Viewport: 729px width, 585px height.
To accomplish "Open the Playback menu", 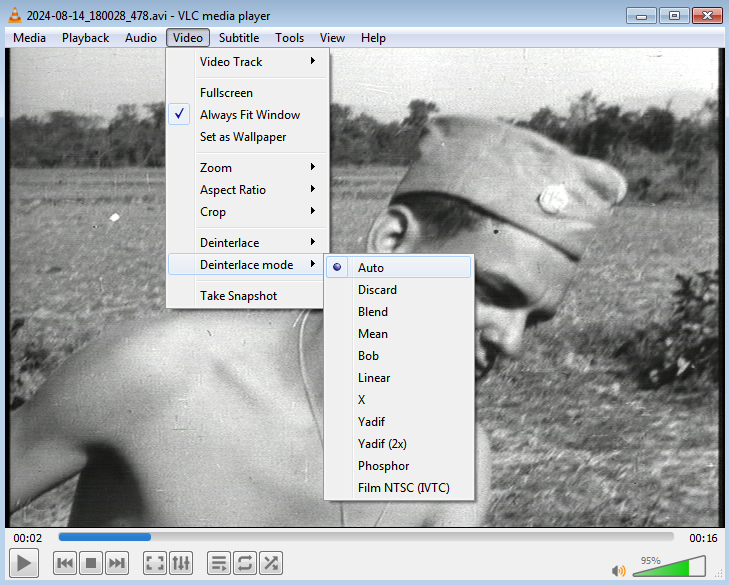I will click(x=86, y=38).
